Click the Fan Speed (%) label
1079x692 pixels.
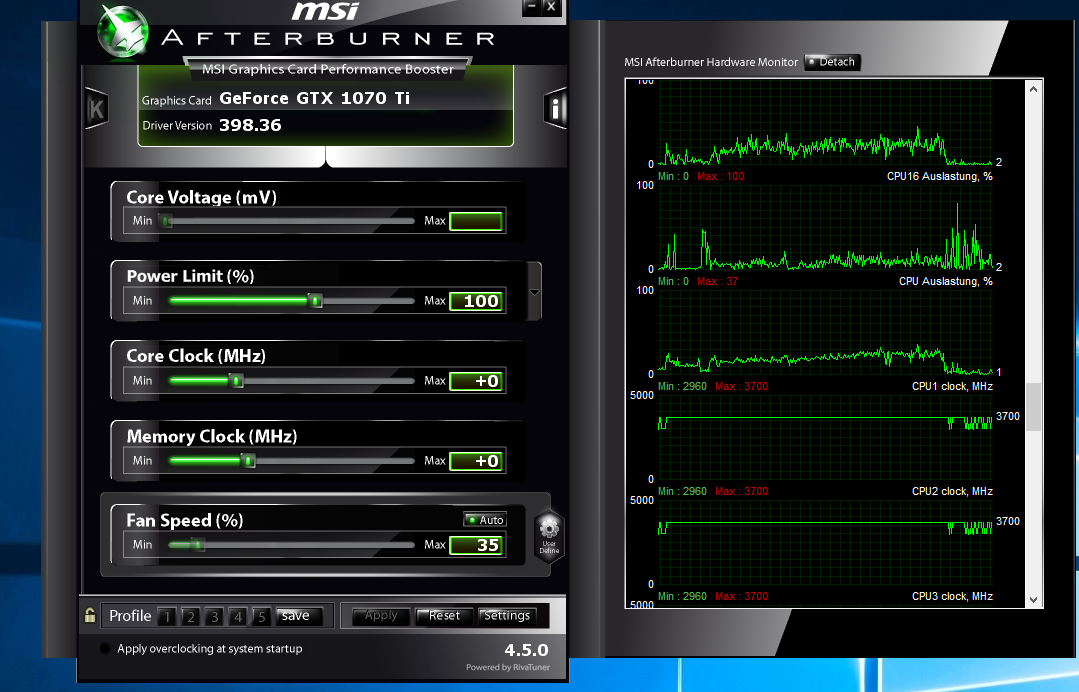(x=185, y=521)
